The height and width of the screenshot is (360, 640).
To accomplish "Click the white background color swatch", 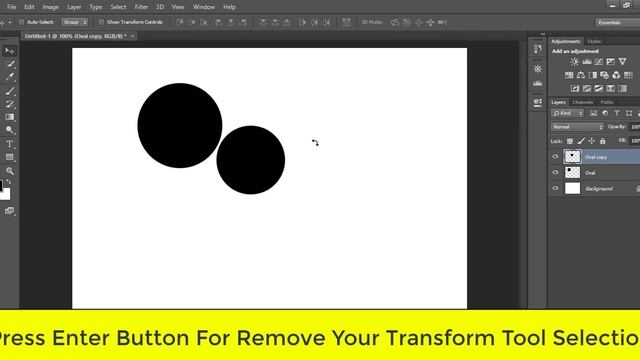I will pos(6,196).
